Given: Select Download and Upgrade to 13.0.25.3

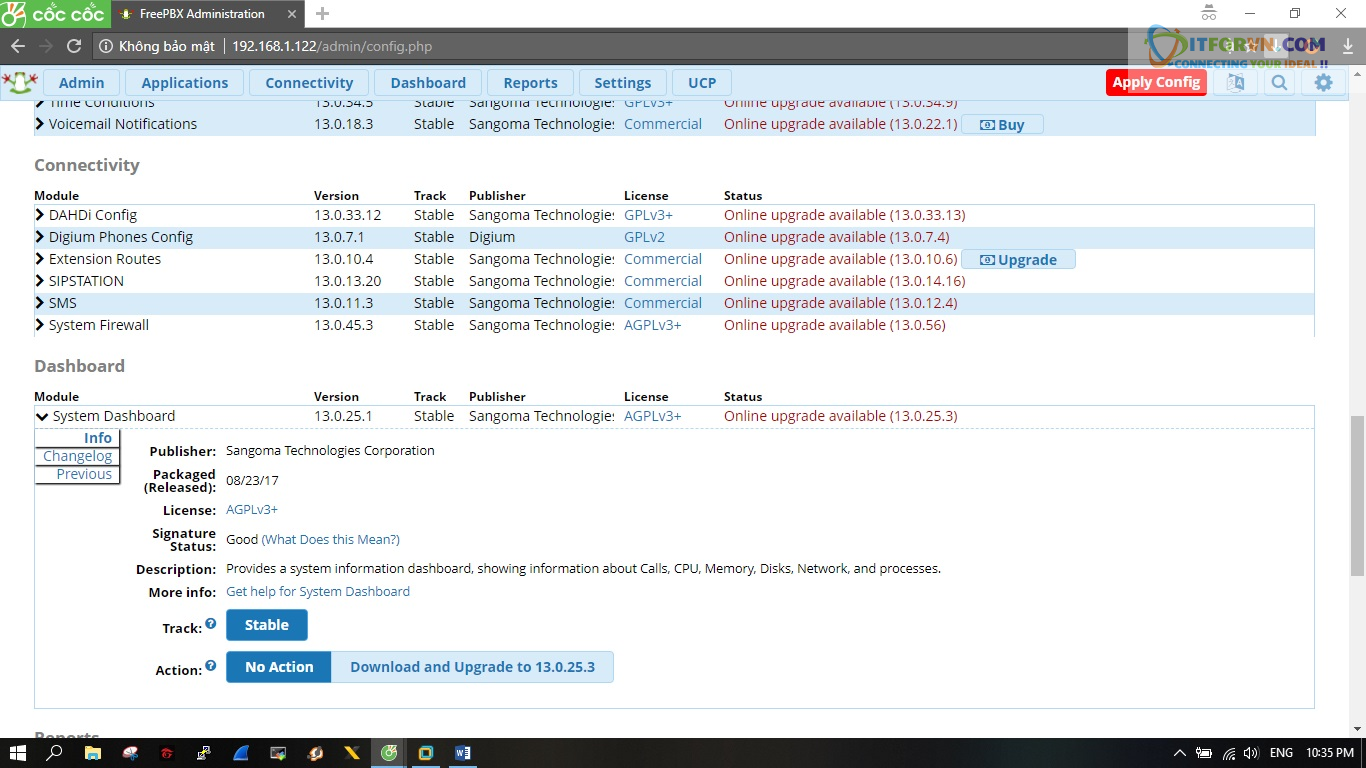Looking at the screenshot, I should pyautogui.click(x=472, y=667).
